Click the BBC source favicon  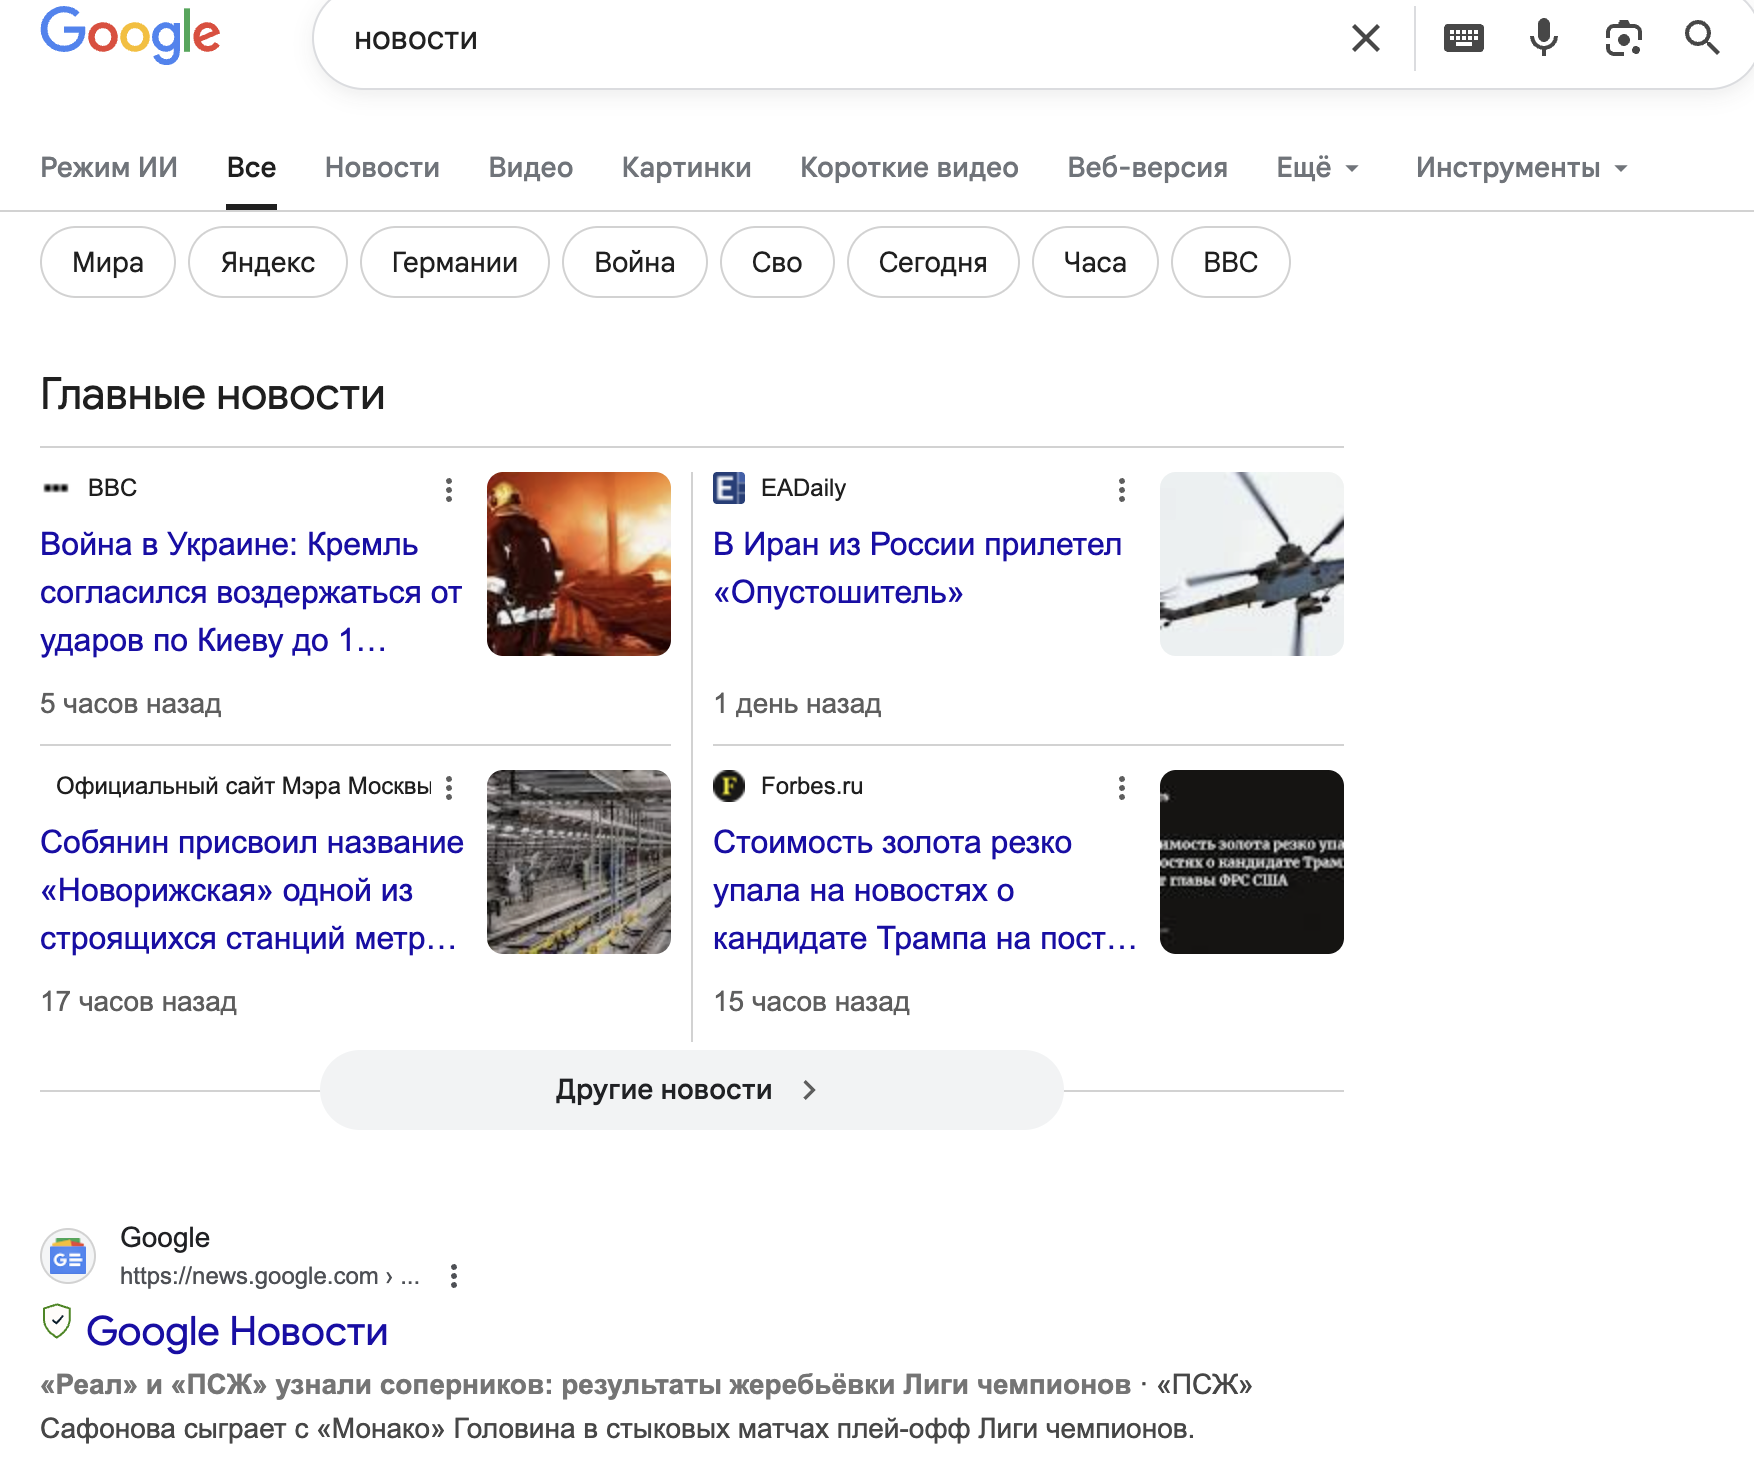pyautogui.click(x=57, y=487)
